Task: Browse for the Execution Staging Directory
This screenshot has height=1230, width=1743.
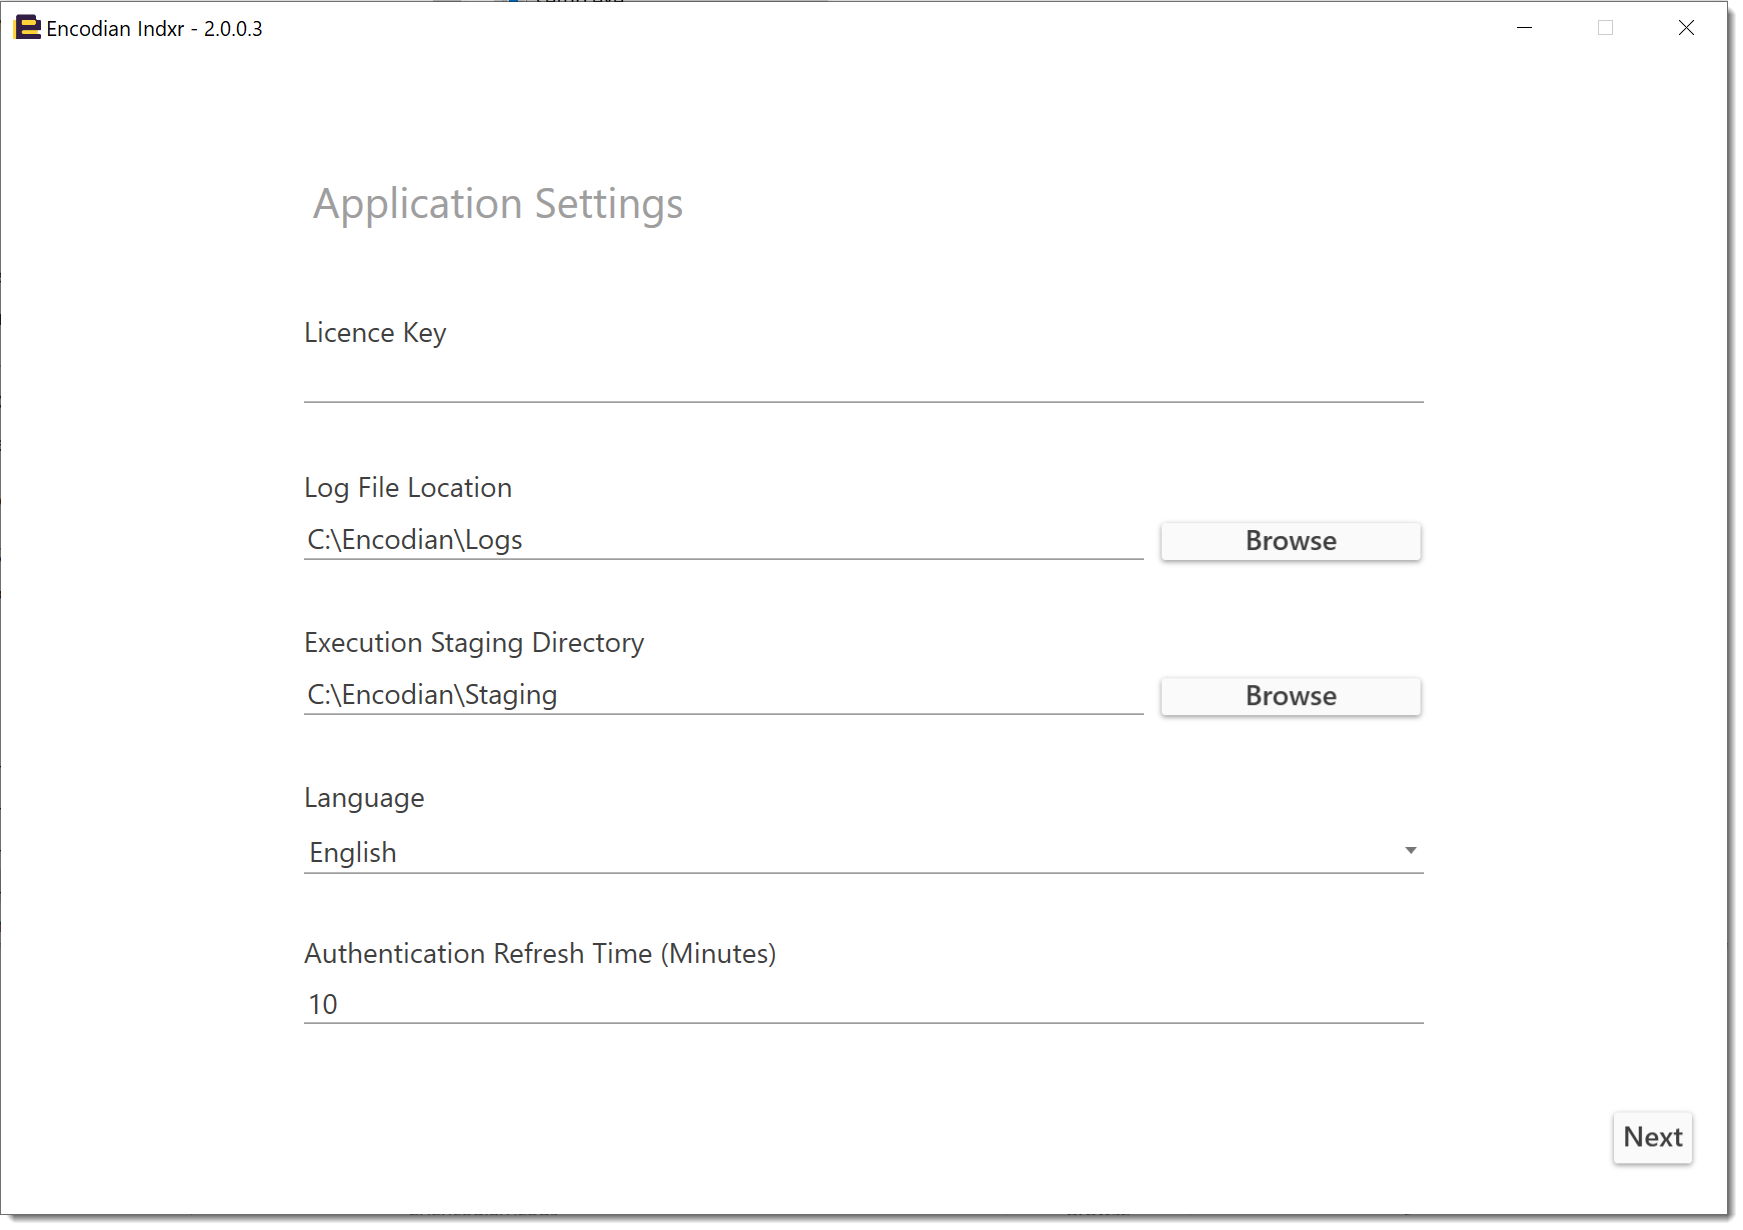Action: [1290, 696]
